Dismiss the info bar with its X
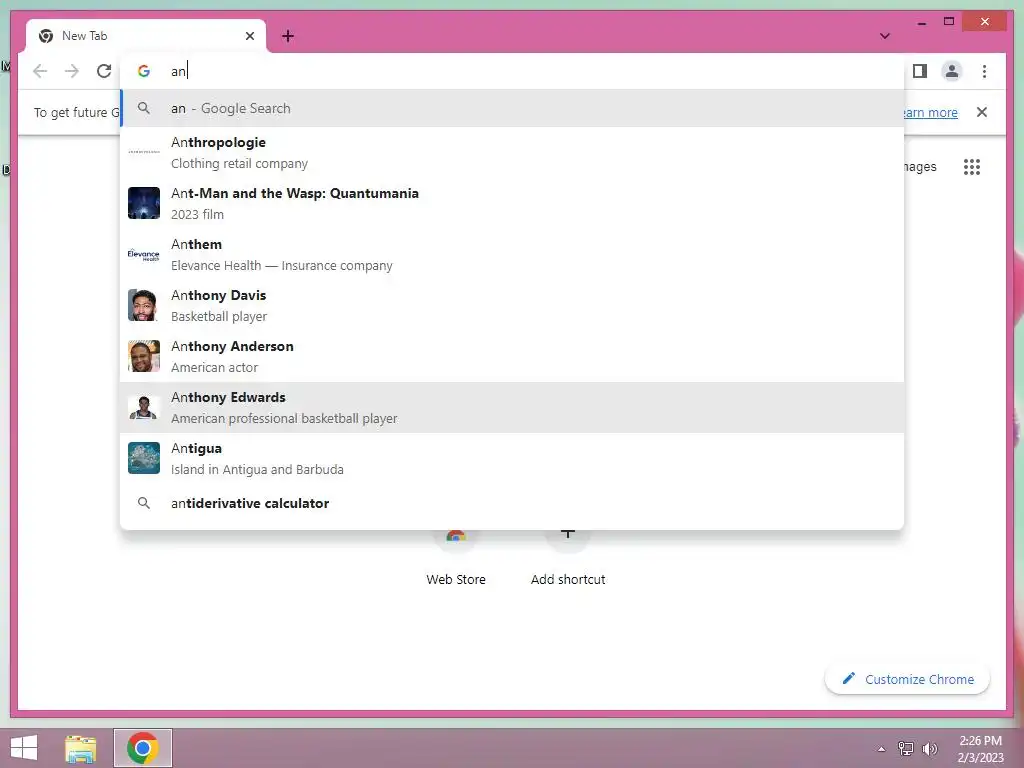 tap(982, 112)
